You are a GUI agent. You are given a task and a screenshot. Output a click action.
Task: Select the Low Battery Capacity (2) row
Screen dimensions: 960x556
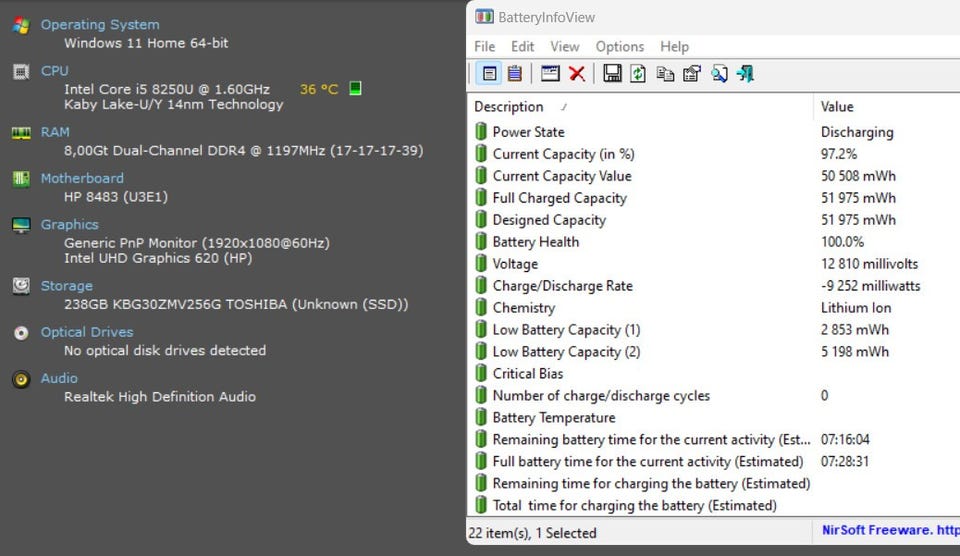(714, 351)
